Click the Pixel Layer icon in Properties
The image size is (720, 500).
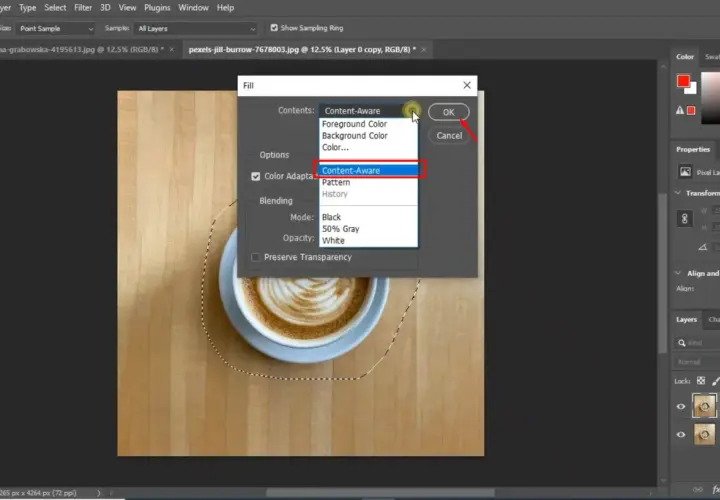pyautogui.click(x=685, y=172)
